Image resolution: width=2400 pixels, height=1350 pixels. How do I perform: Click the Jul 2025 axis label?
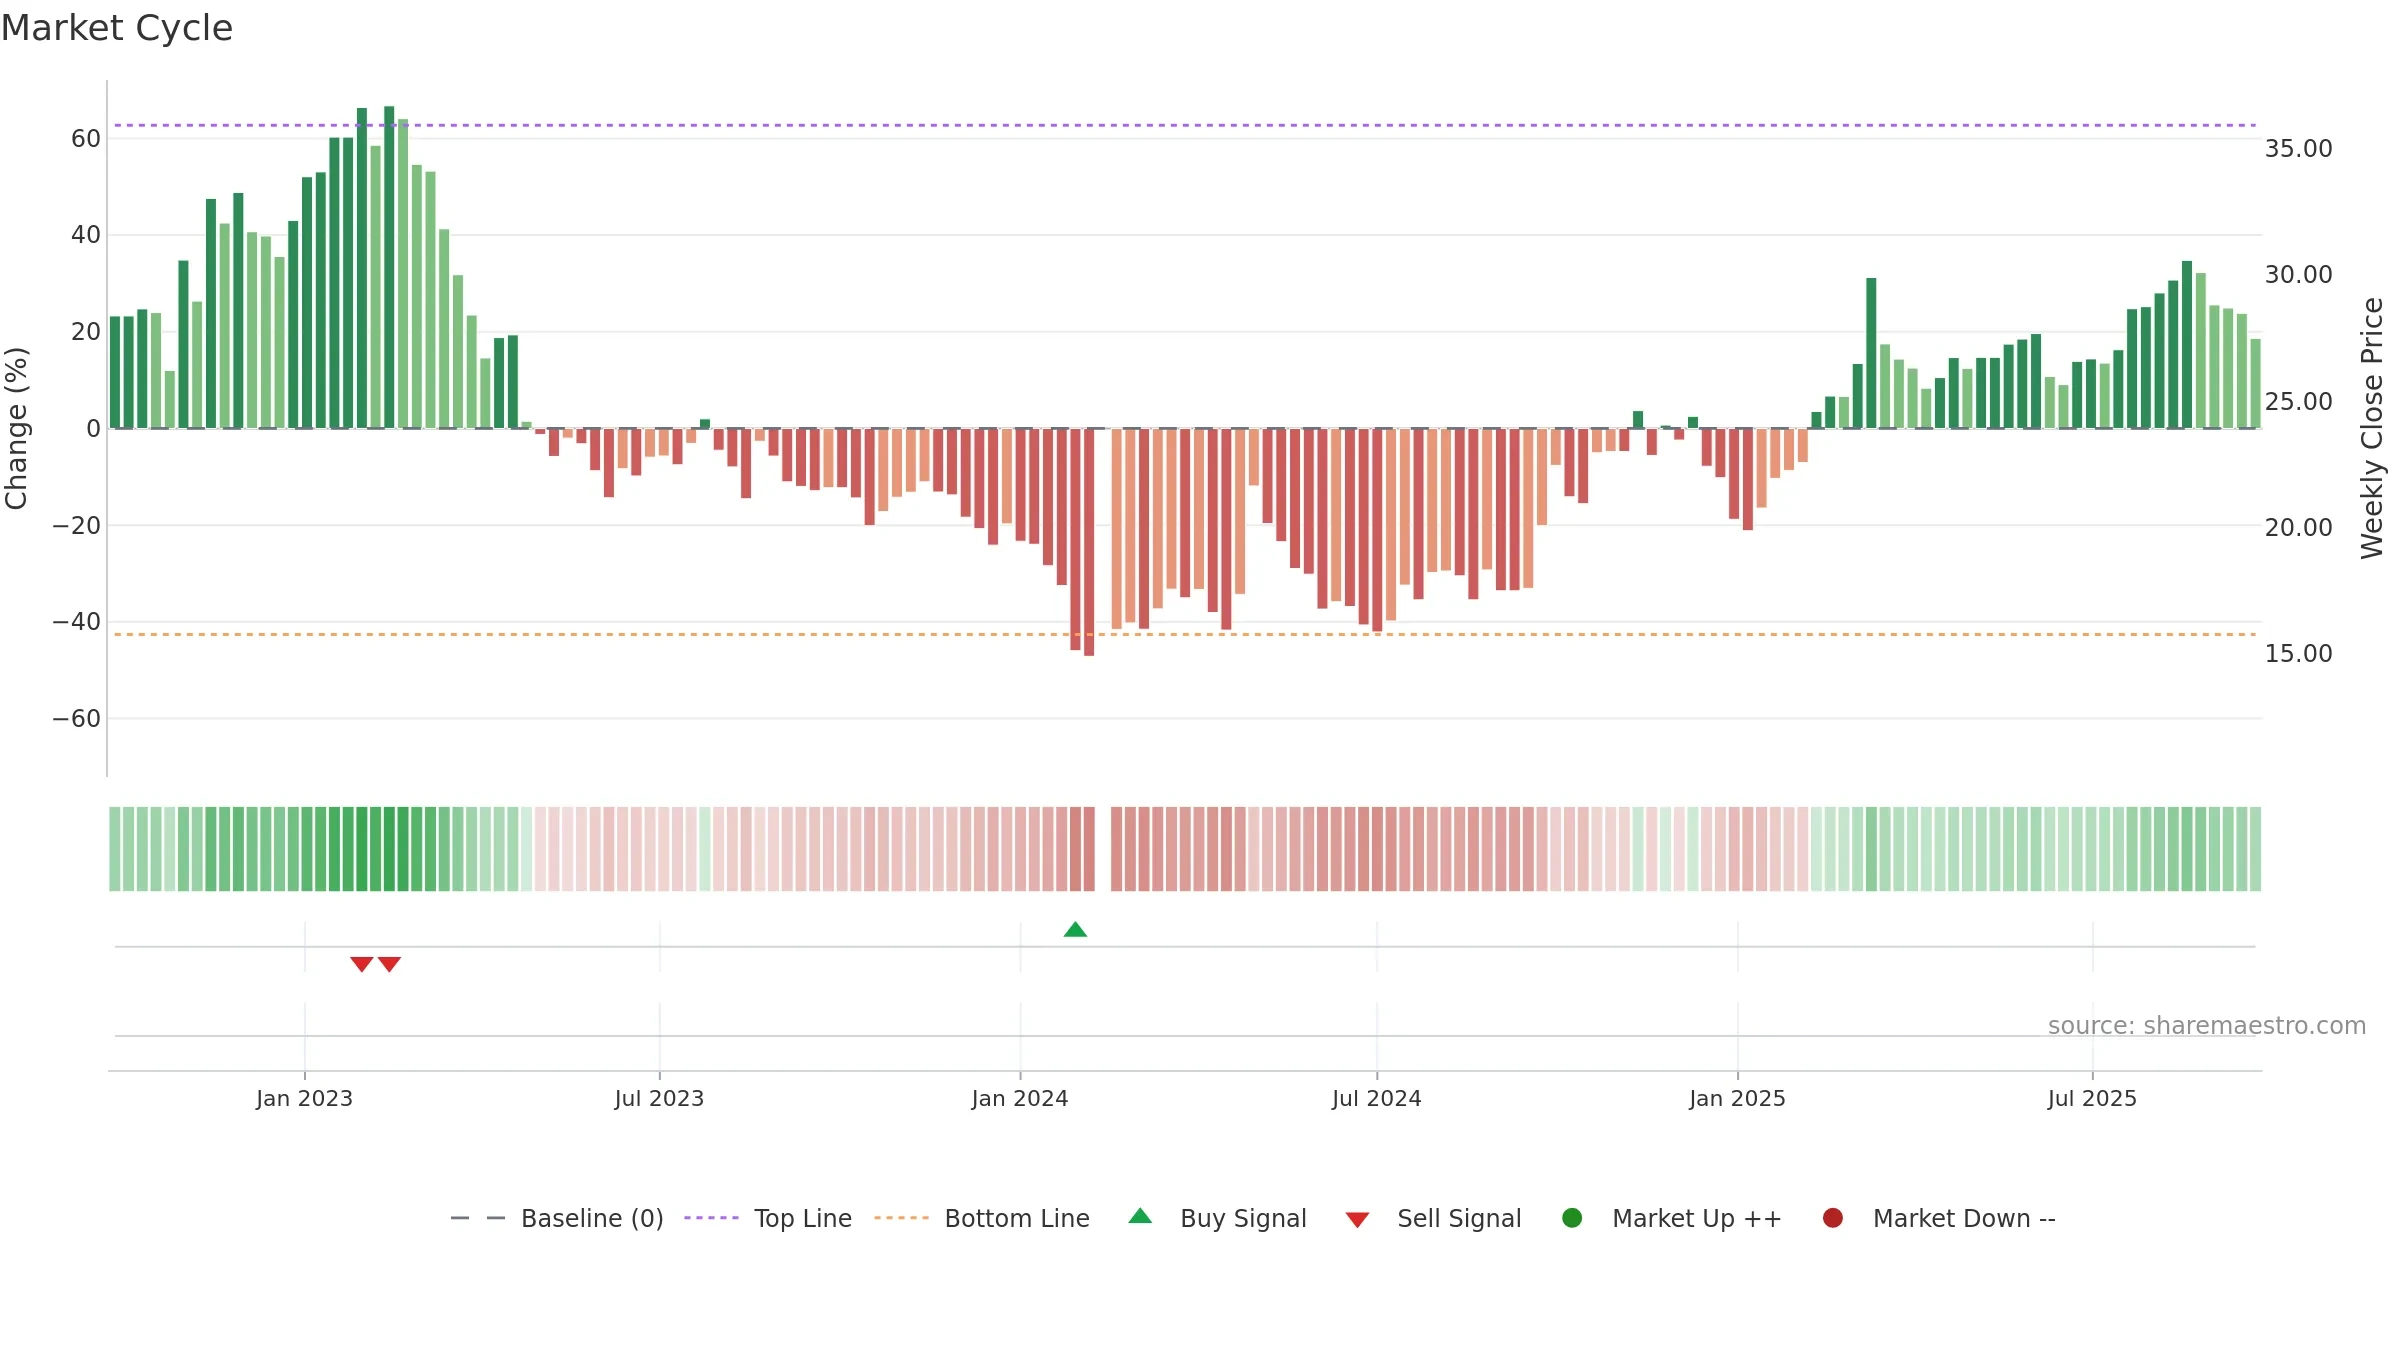pos(2092,1099)
